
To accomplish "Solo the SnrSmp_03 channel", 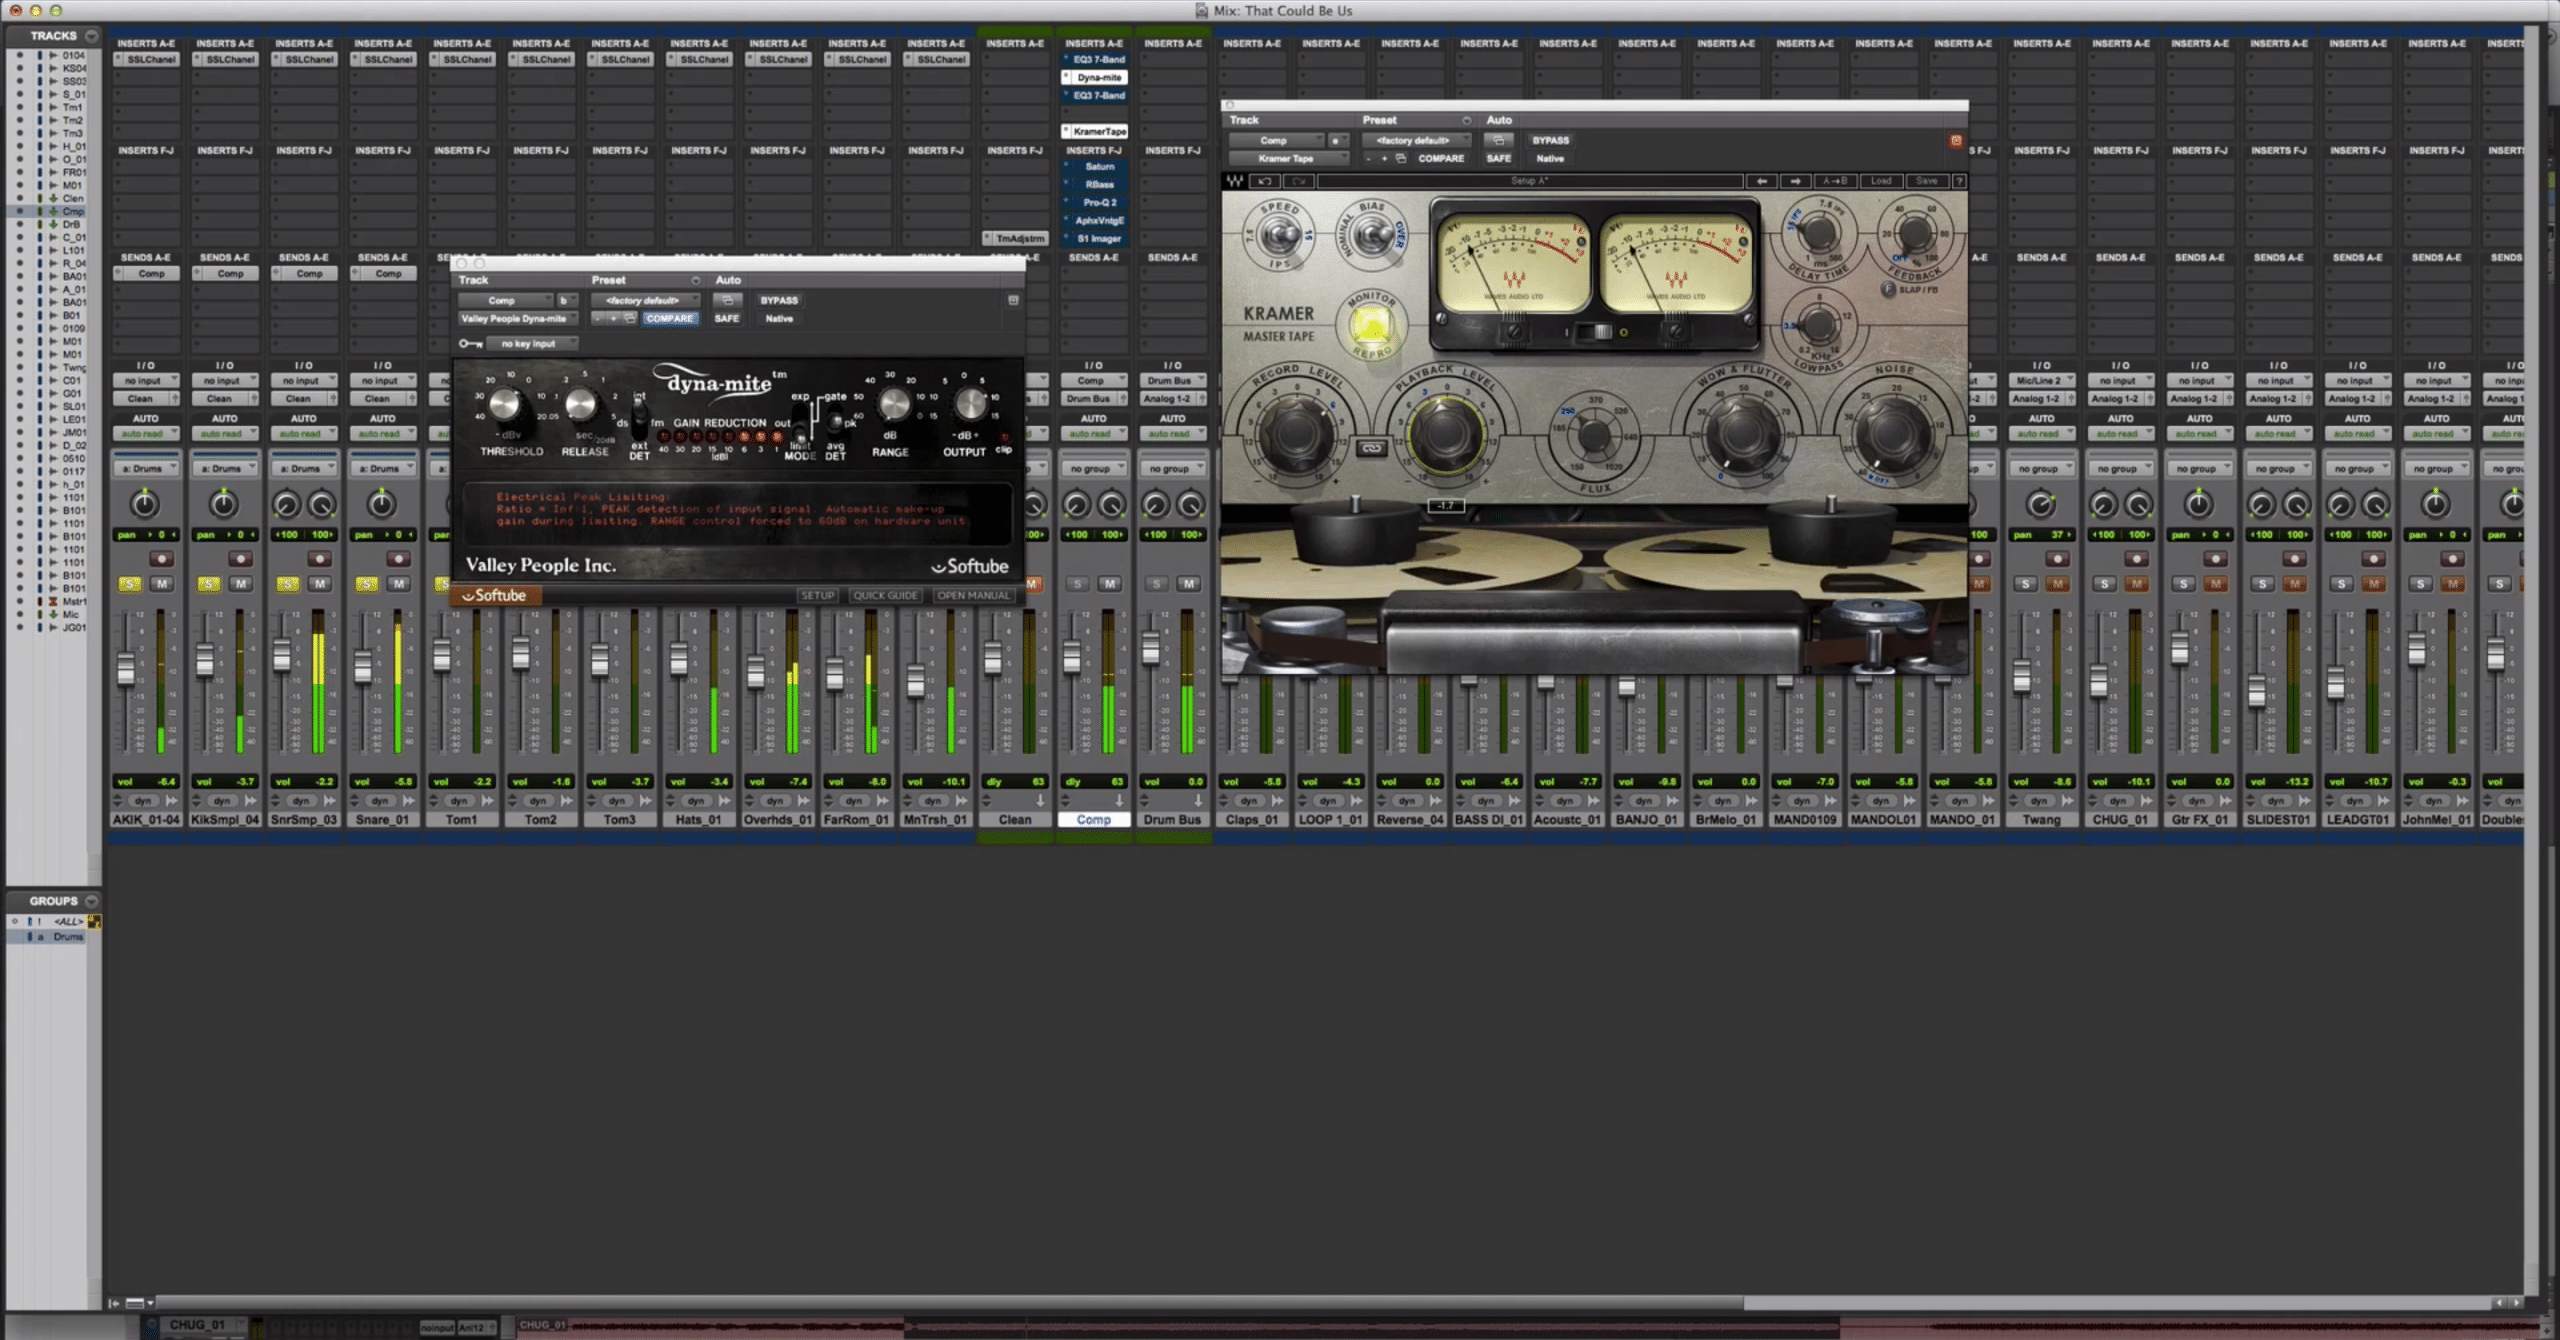I will [x=287, y=583].
